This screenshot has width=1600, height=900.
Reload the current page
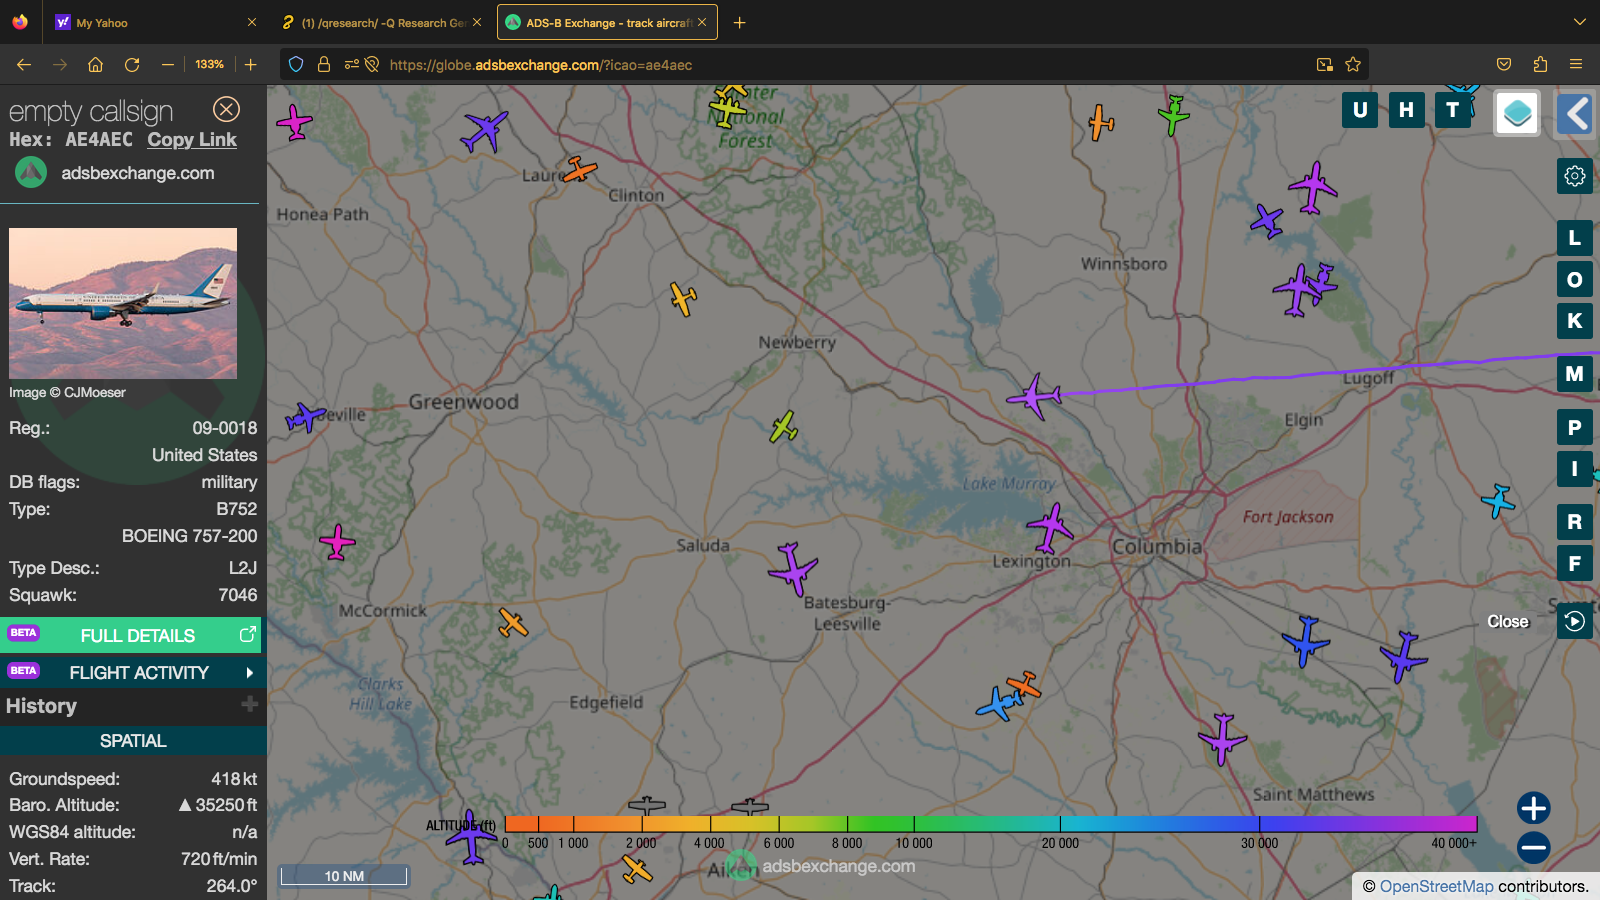132,64
